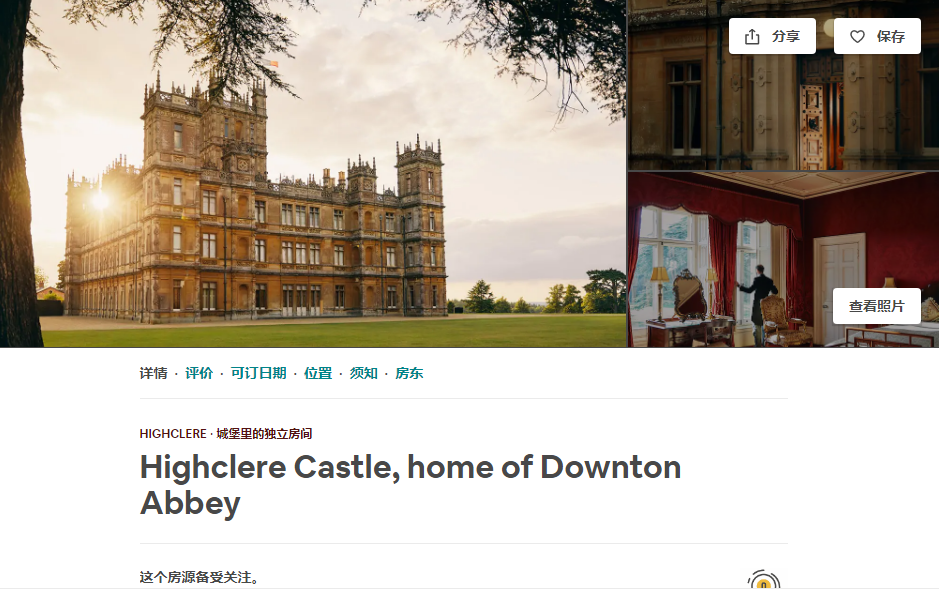Open main Highclere Castle exterior photo
The image size is (939, 600).
tap(313, 174)
